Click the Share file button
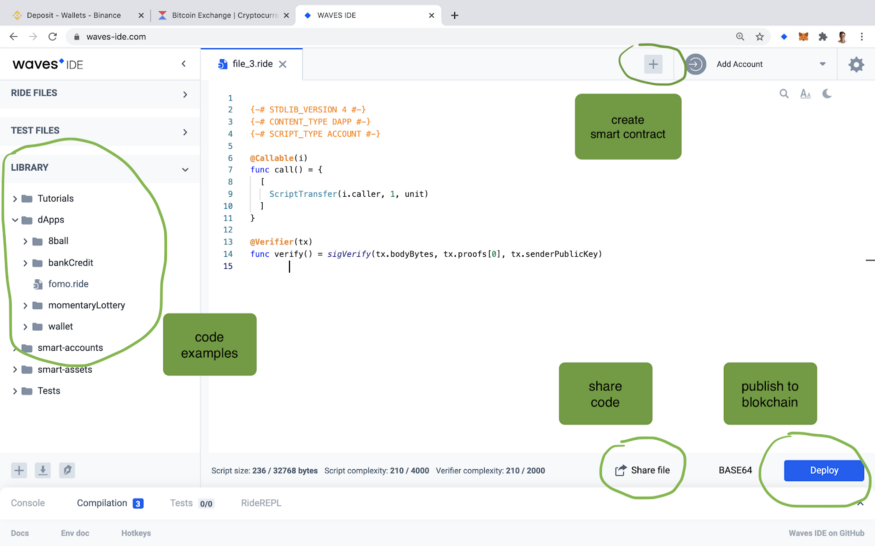Viewport: 875px width, 546px height. pos(642,470)
